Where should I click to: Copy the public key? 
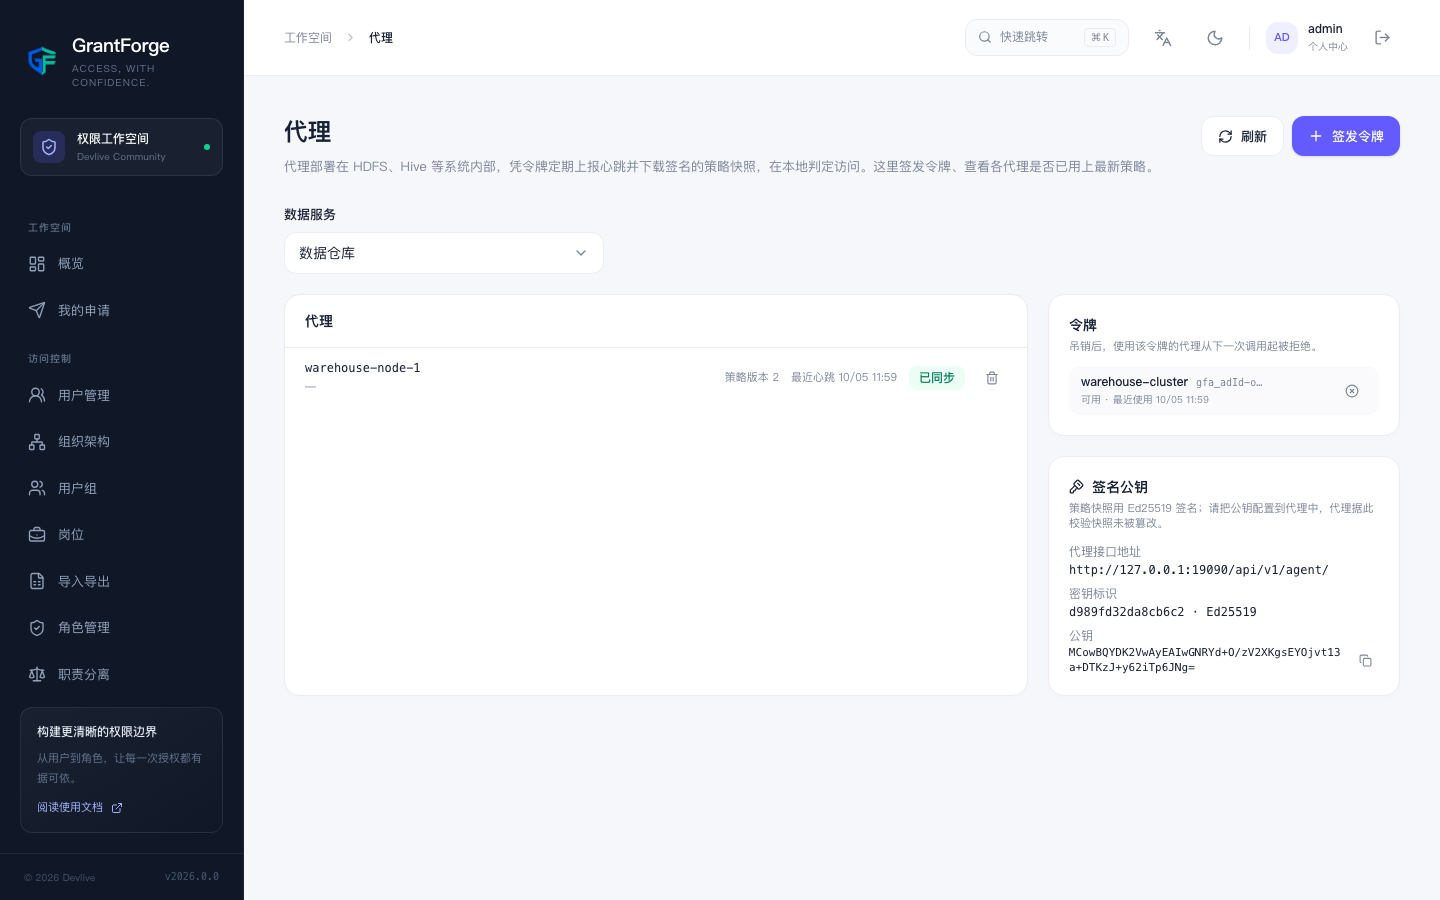(x=1365, y=660)
